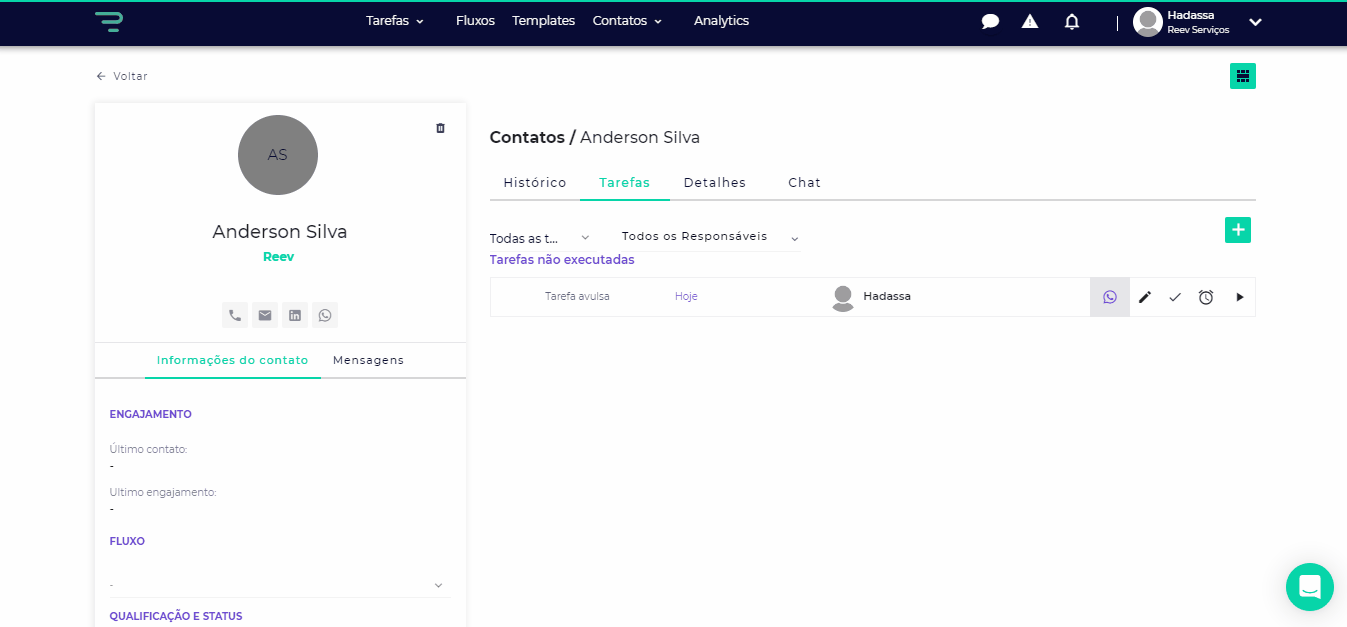
Task: Click the email icon under Anderson Silva
Action: 265,315
